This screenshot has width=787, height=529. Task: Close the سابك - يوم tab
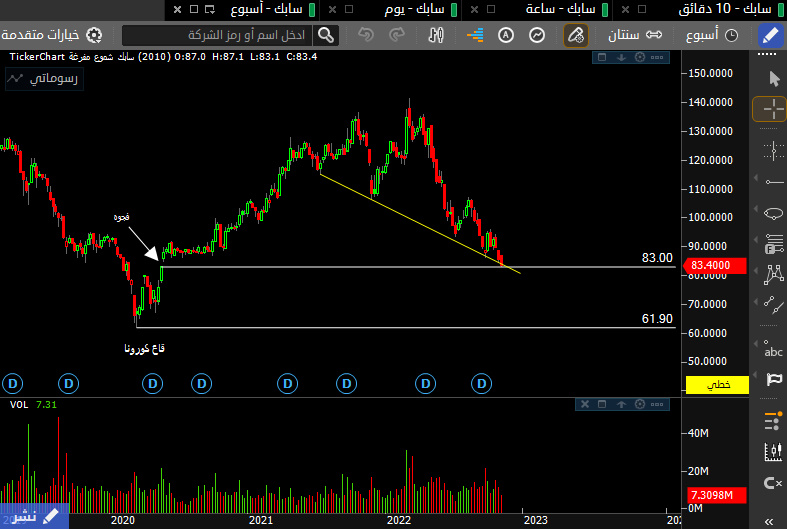point(332,10)
